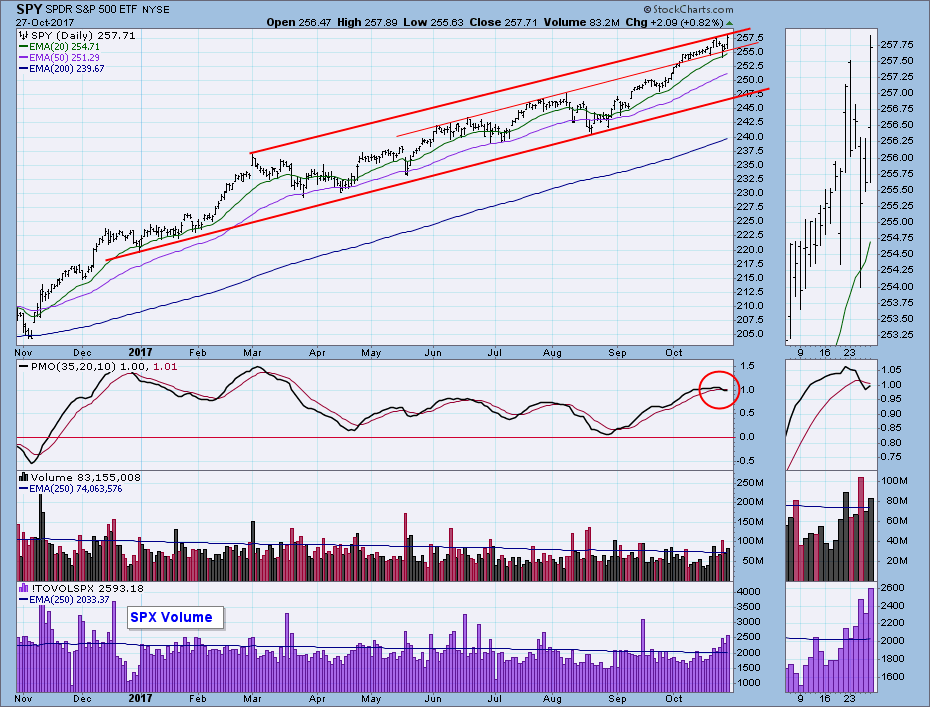The image size is (930, 707).
Task: Click the Close 257.71 header value
Action: (x=504, y=23)
